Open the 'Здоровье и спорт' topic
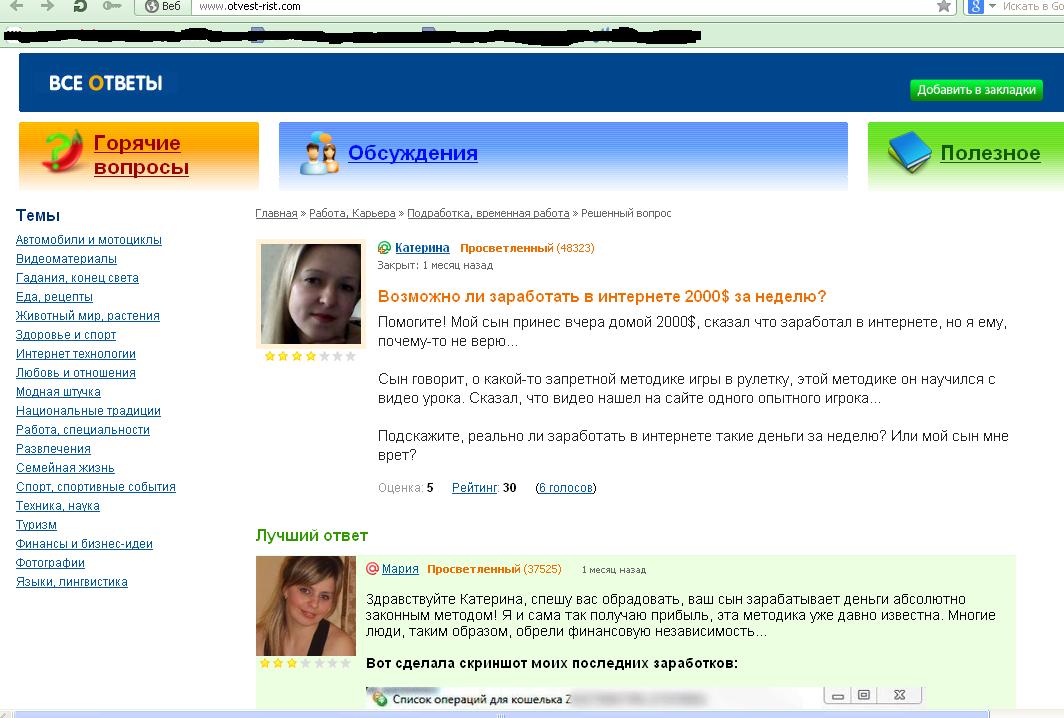1064x718 pixels. (x=66, y=335)
